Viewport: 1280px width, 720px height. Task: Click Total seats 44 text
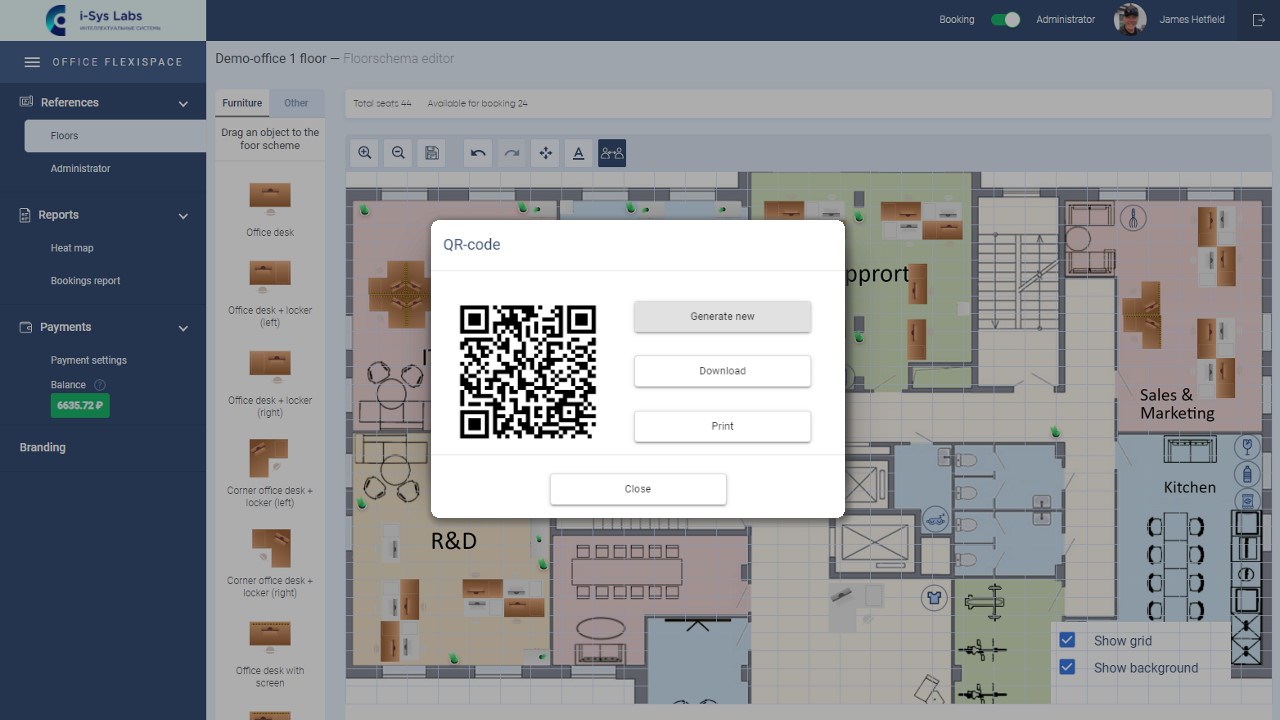[x=382, y=104]
